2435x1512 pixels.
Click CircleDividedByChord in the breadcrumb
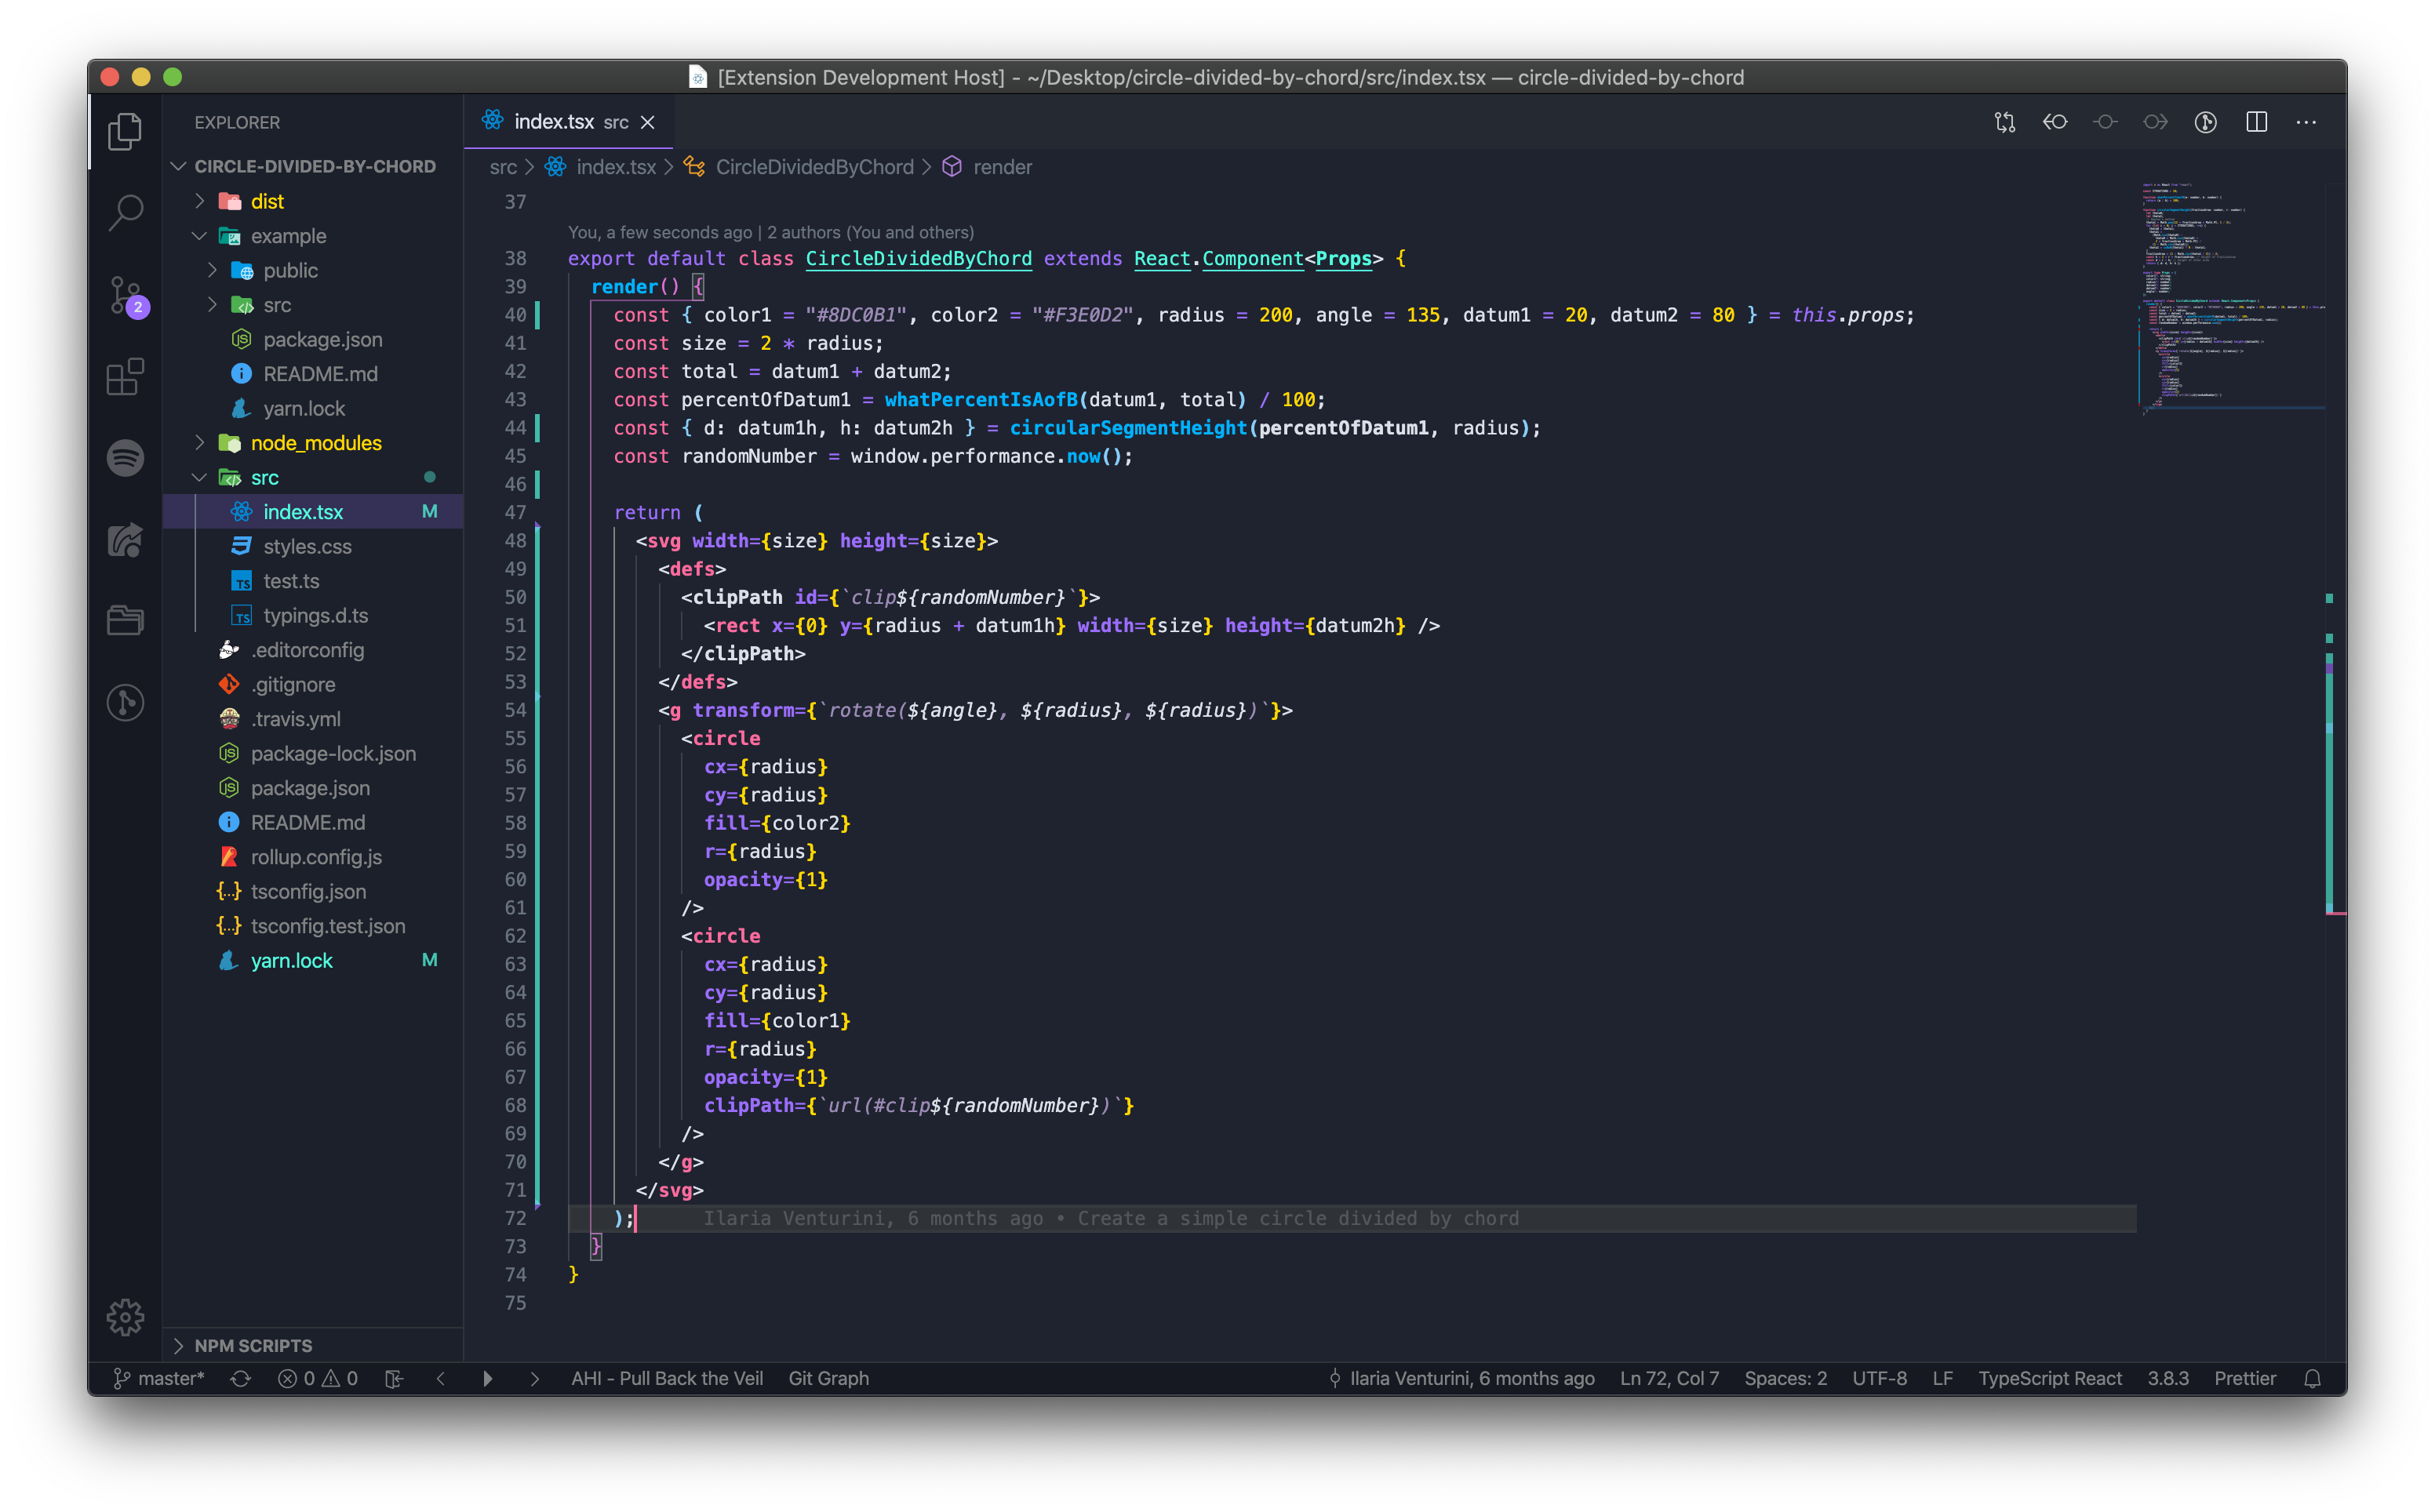point(814,167)
